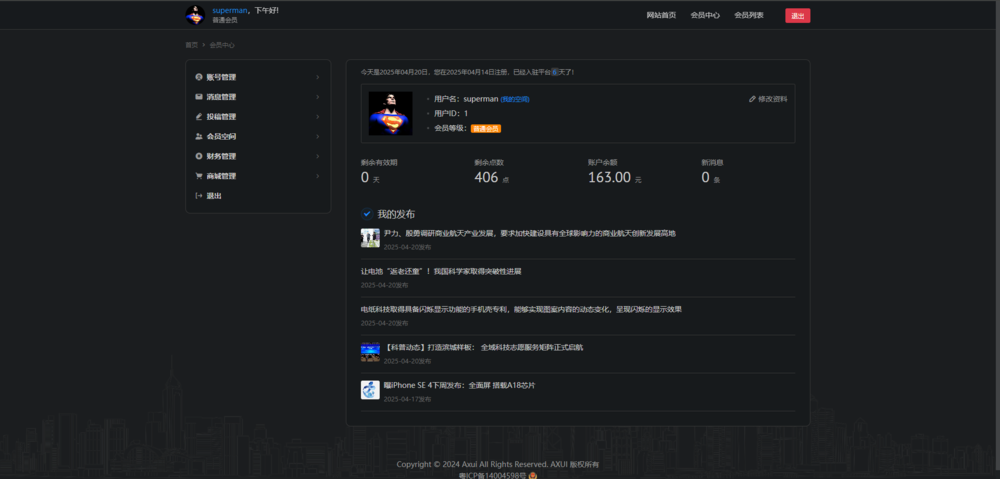
Task: Expand the 商城管理 chevron arrow
Action: pyautogui.click(x=317, y=176)
